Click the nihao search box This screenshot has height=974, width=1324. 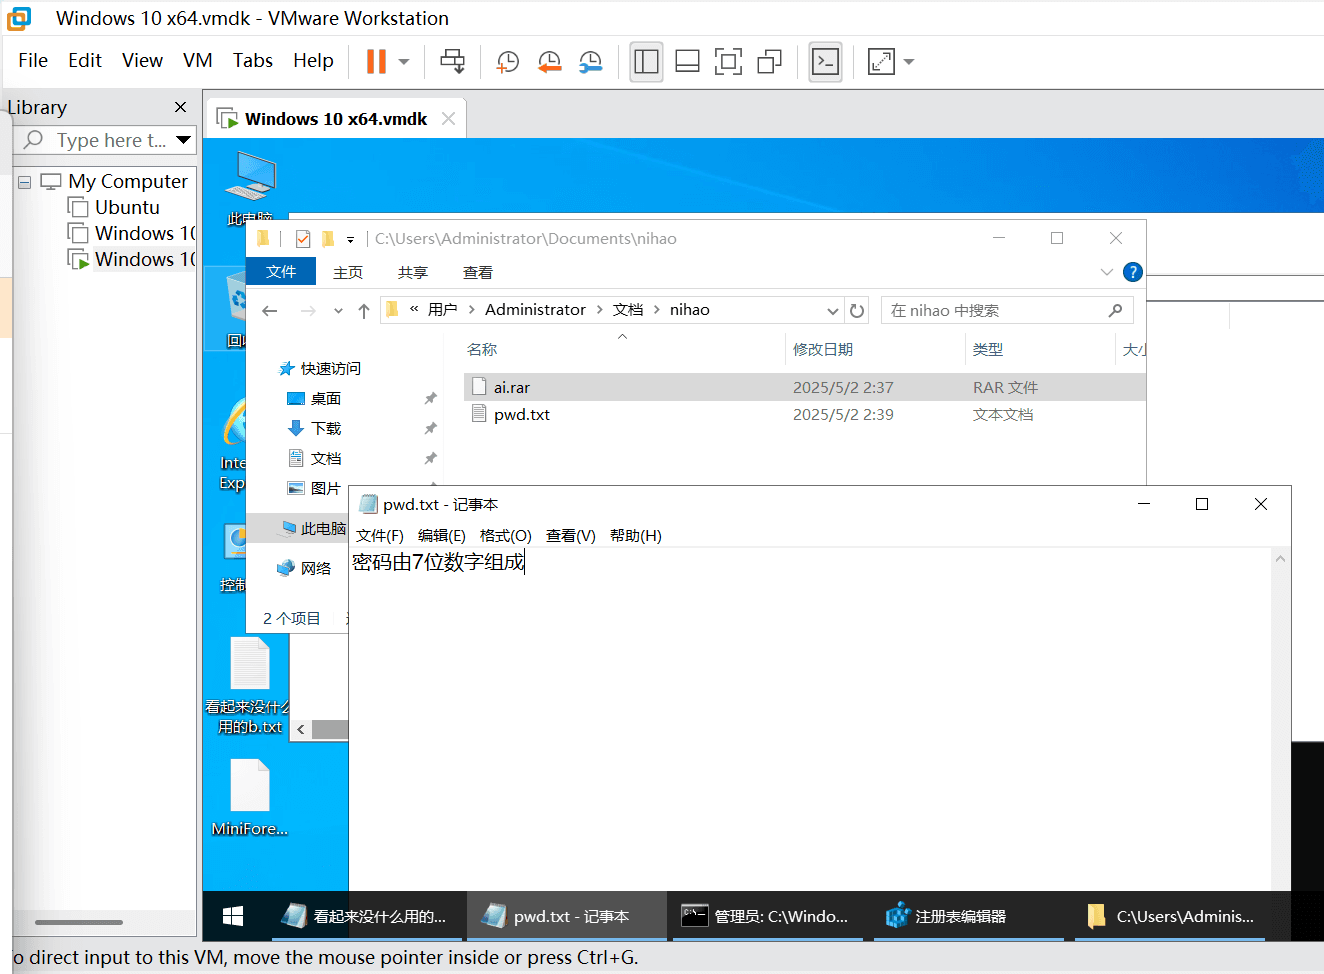(1007, 310)
